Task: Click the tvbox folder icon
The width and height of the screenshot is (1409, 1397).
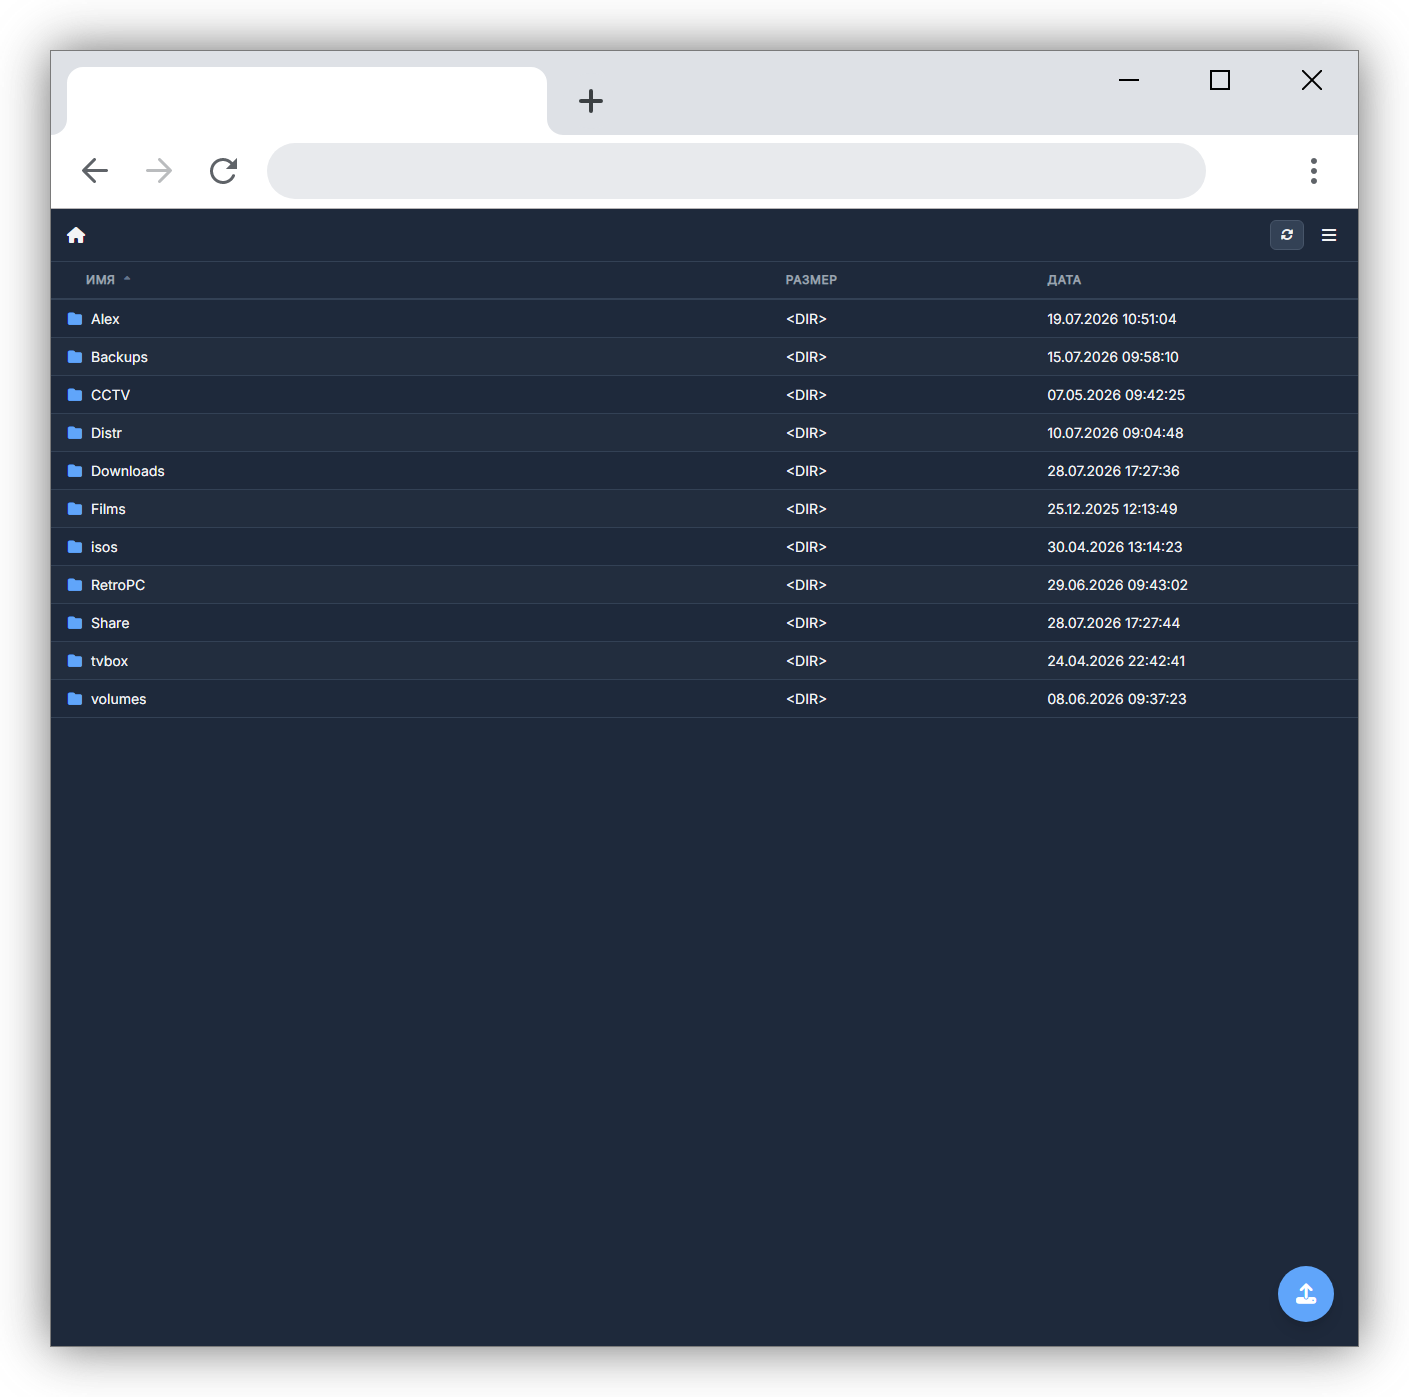Action: [x=75, y=661]
